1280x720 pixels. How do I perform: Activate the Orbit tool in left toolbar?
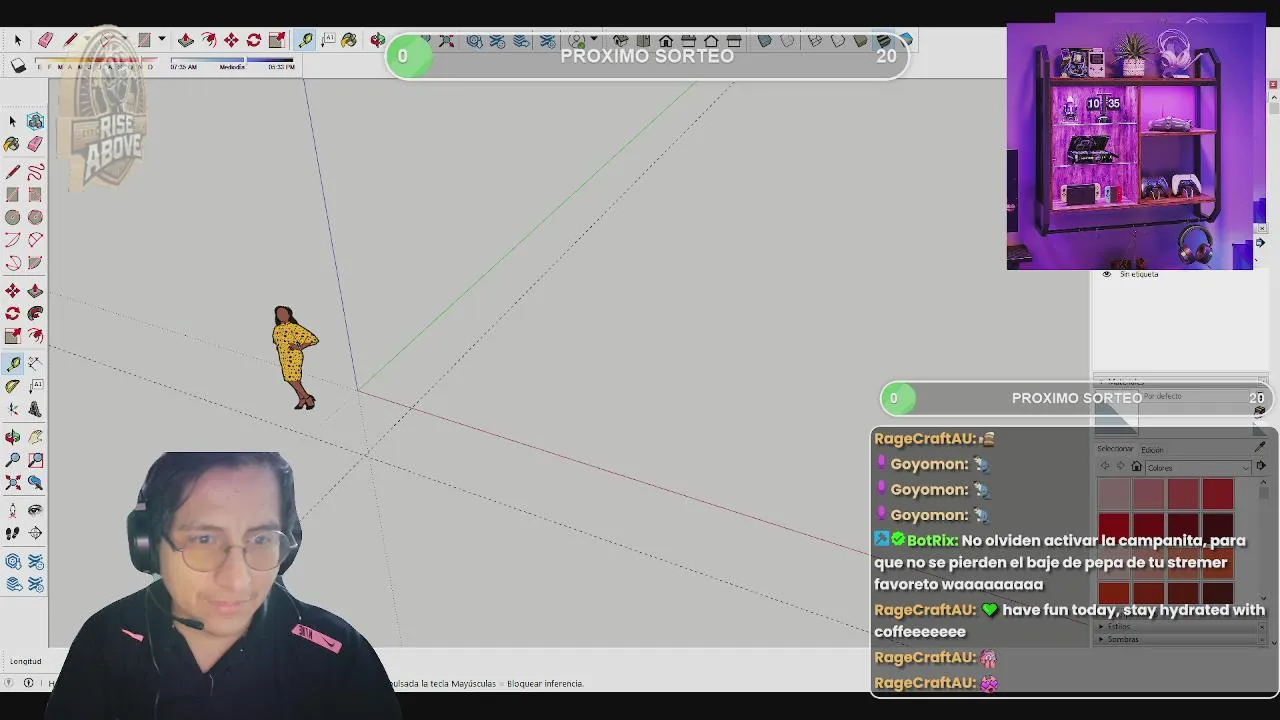tap(13, 437)
